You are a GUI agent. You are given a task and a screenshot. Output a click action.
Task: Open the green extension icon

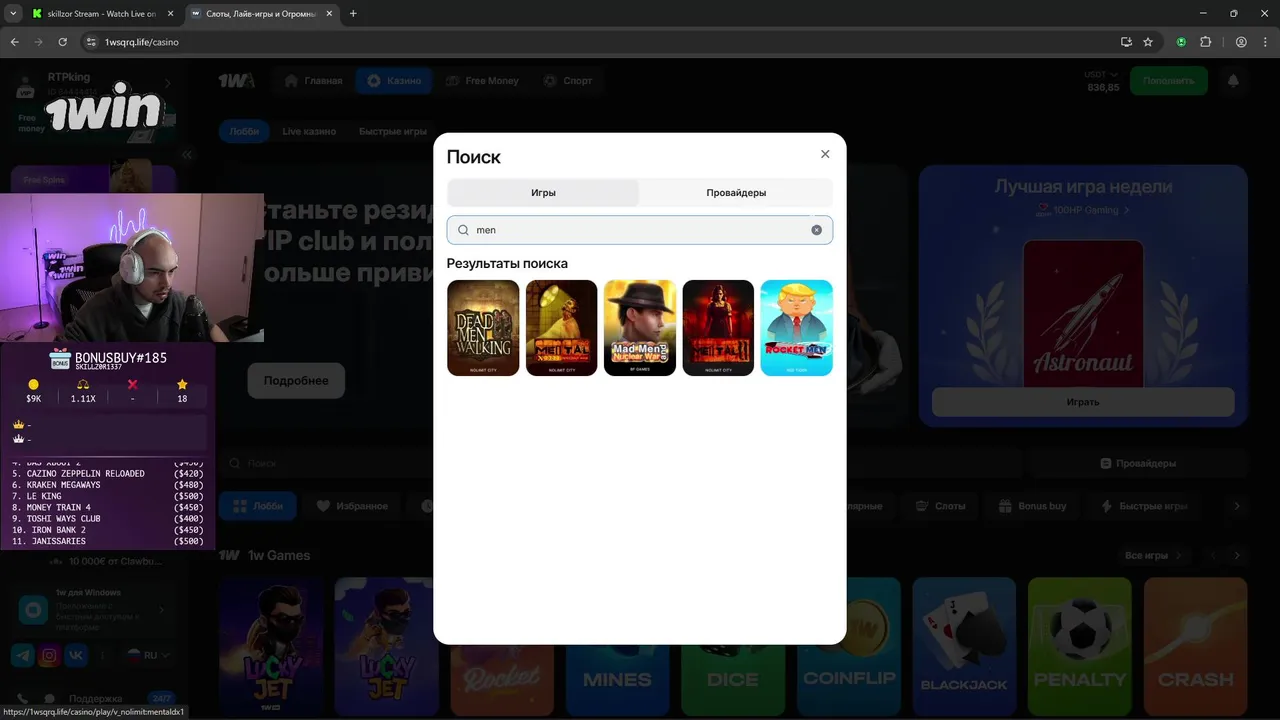(x=1181, y=42)
